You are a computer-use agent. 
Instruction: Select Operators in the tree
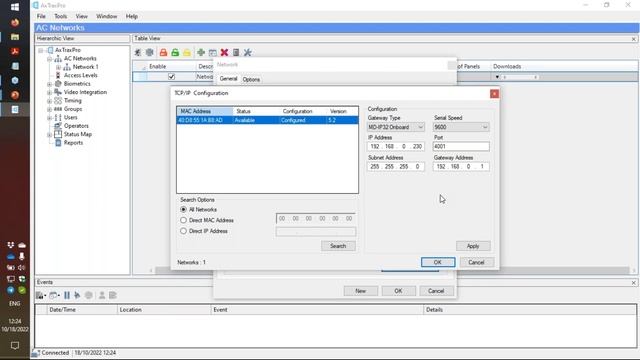pos(76,126)
